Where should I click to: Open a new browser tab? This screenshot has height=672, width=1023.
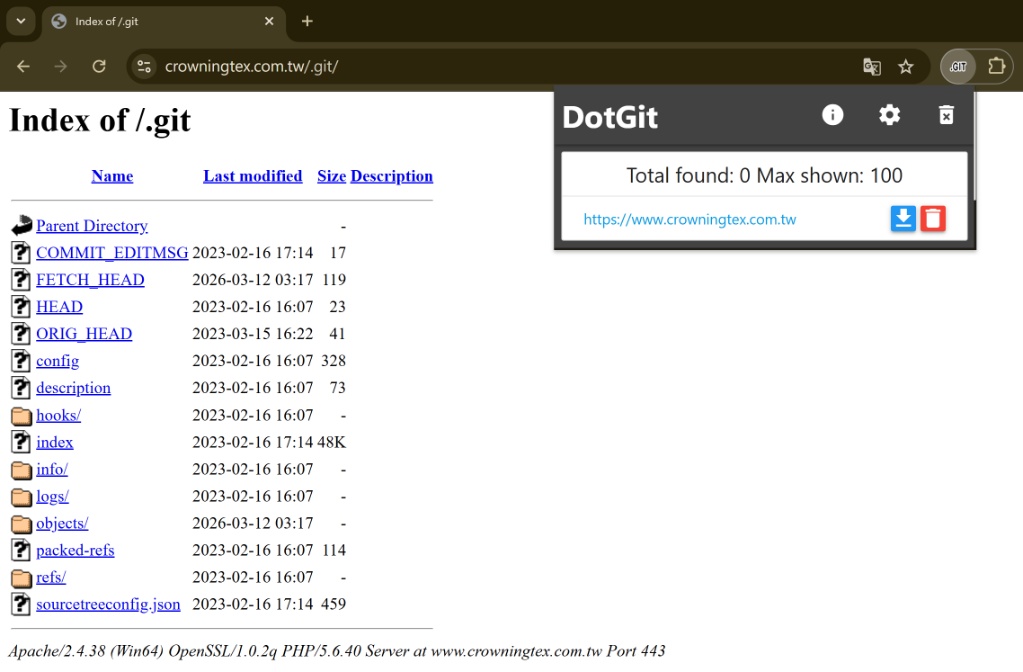coord(307,22)
